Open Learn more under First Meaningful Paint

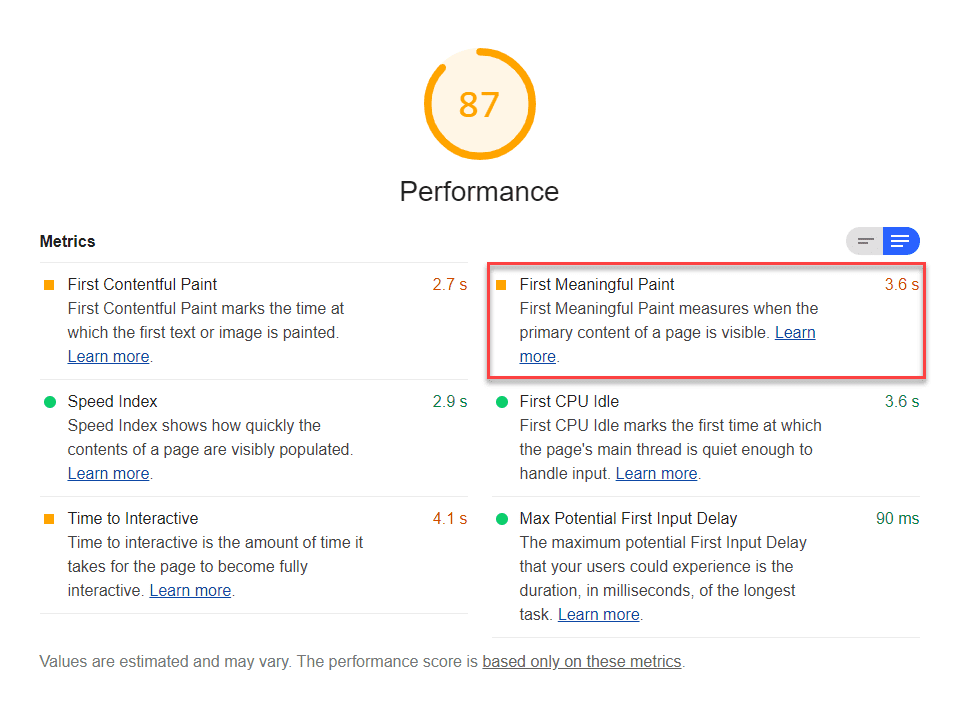[x=795, y=332]
